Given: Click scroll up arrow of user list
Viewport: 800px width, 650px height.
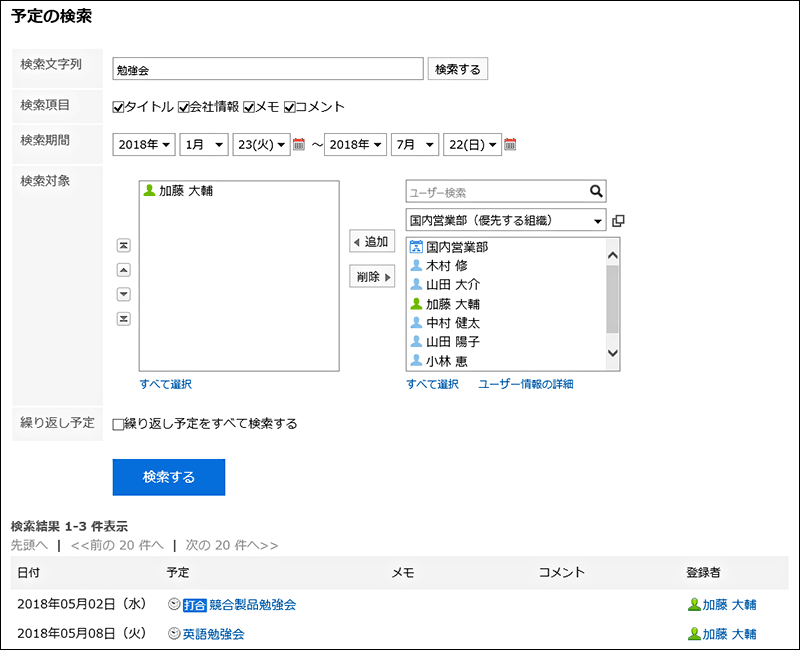Looking at the screenshot, I should 613,255.
